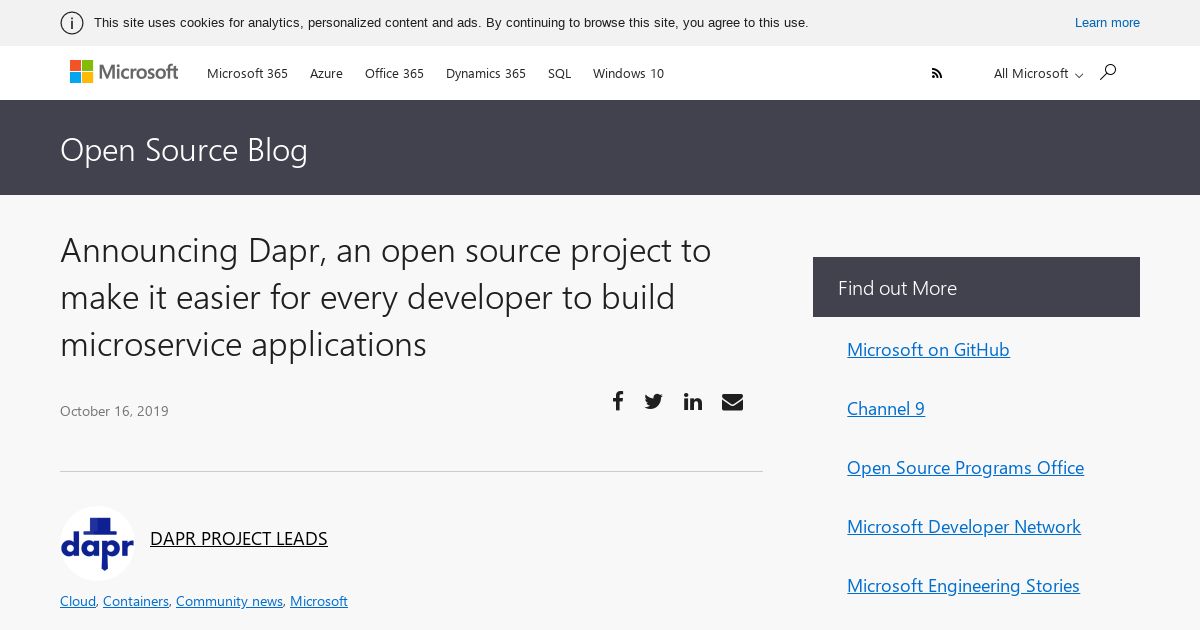Click the cookie notice info icon

pyautogui.click(x=72, y=23)
